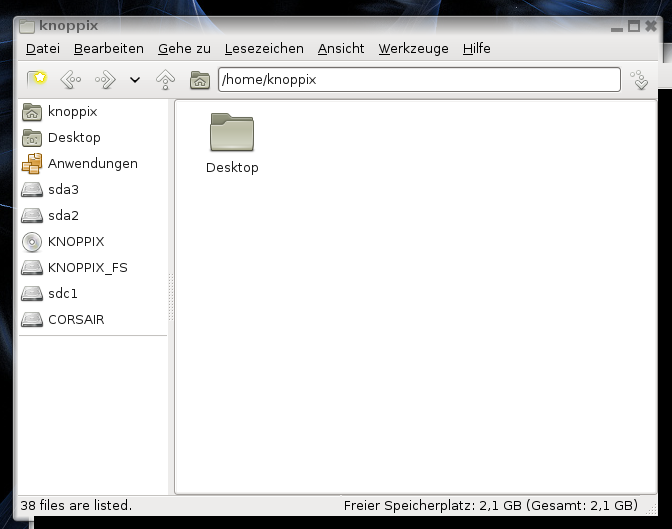This screenshot has width=672, height=529.
Task: Open the Werkzeuge menu
Action: 413,48
